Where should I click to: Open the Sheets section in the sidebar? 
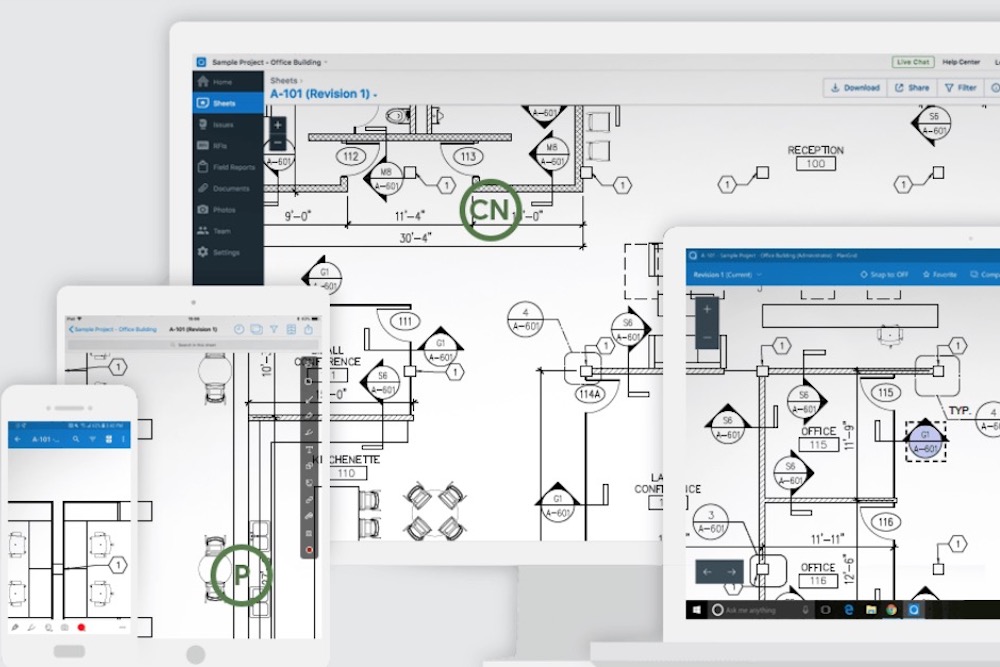coord(226,102)
